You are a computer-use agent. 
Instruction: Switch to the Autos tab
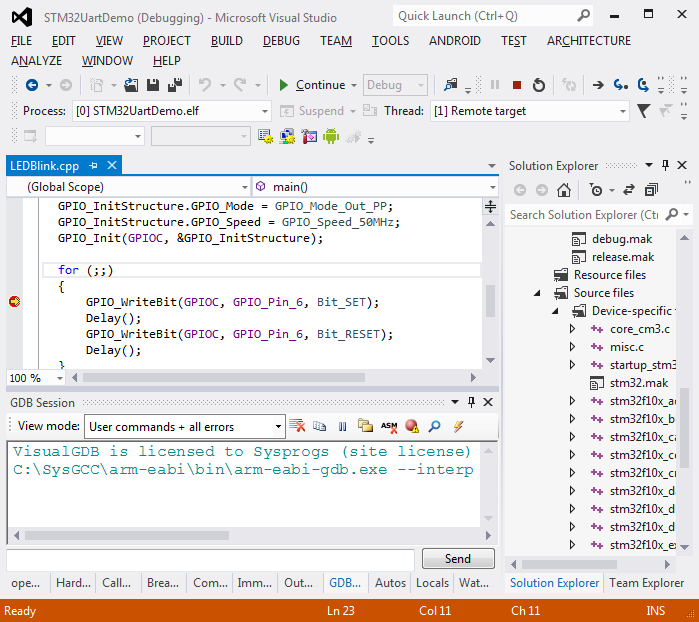click(x=390, y=583)
